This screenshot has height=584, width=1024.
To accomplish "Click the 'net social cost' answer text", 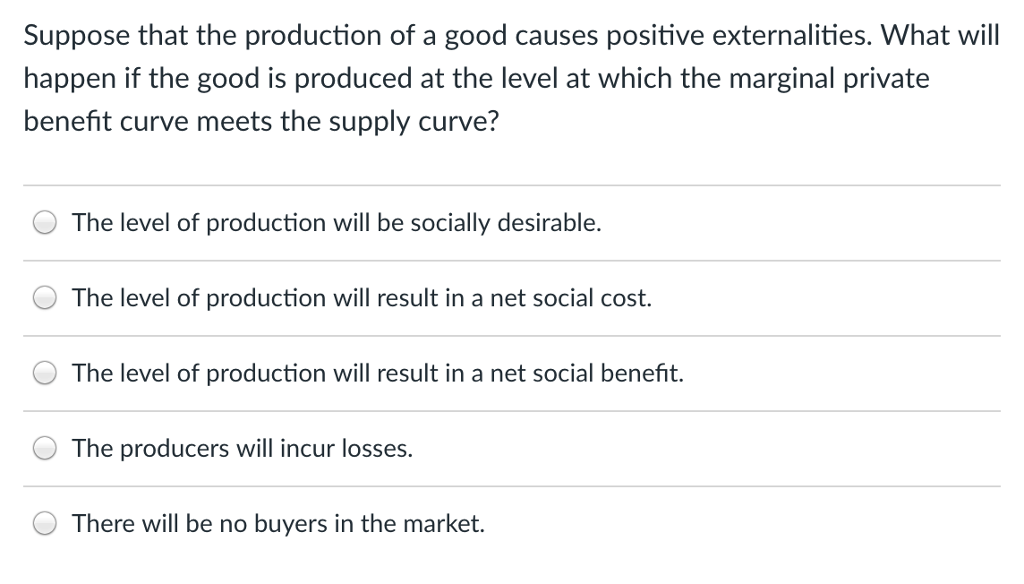I will pos(362,297).
